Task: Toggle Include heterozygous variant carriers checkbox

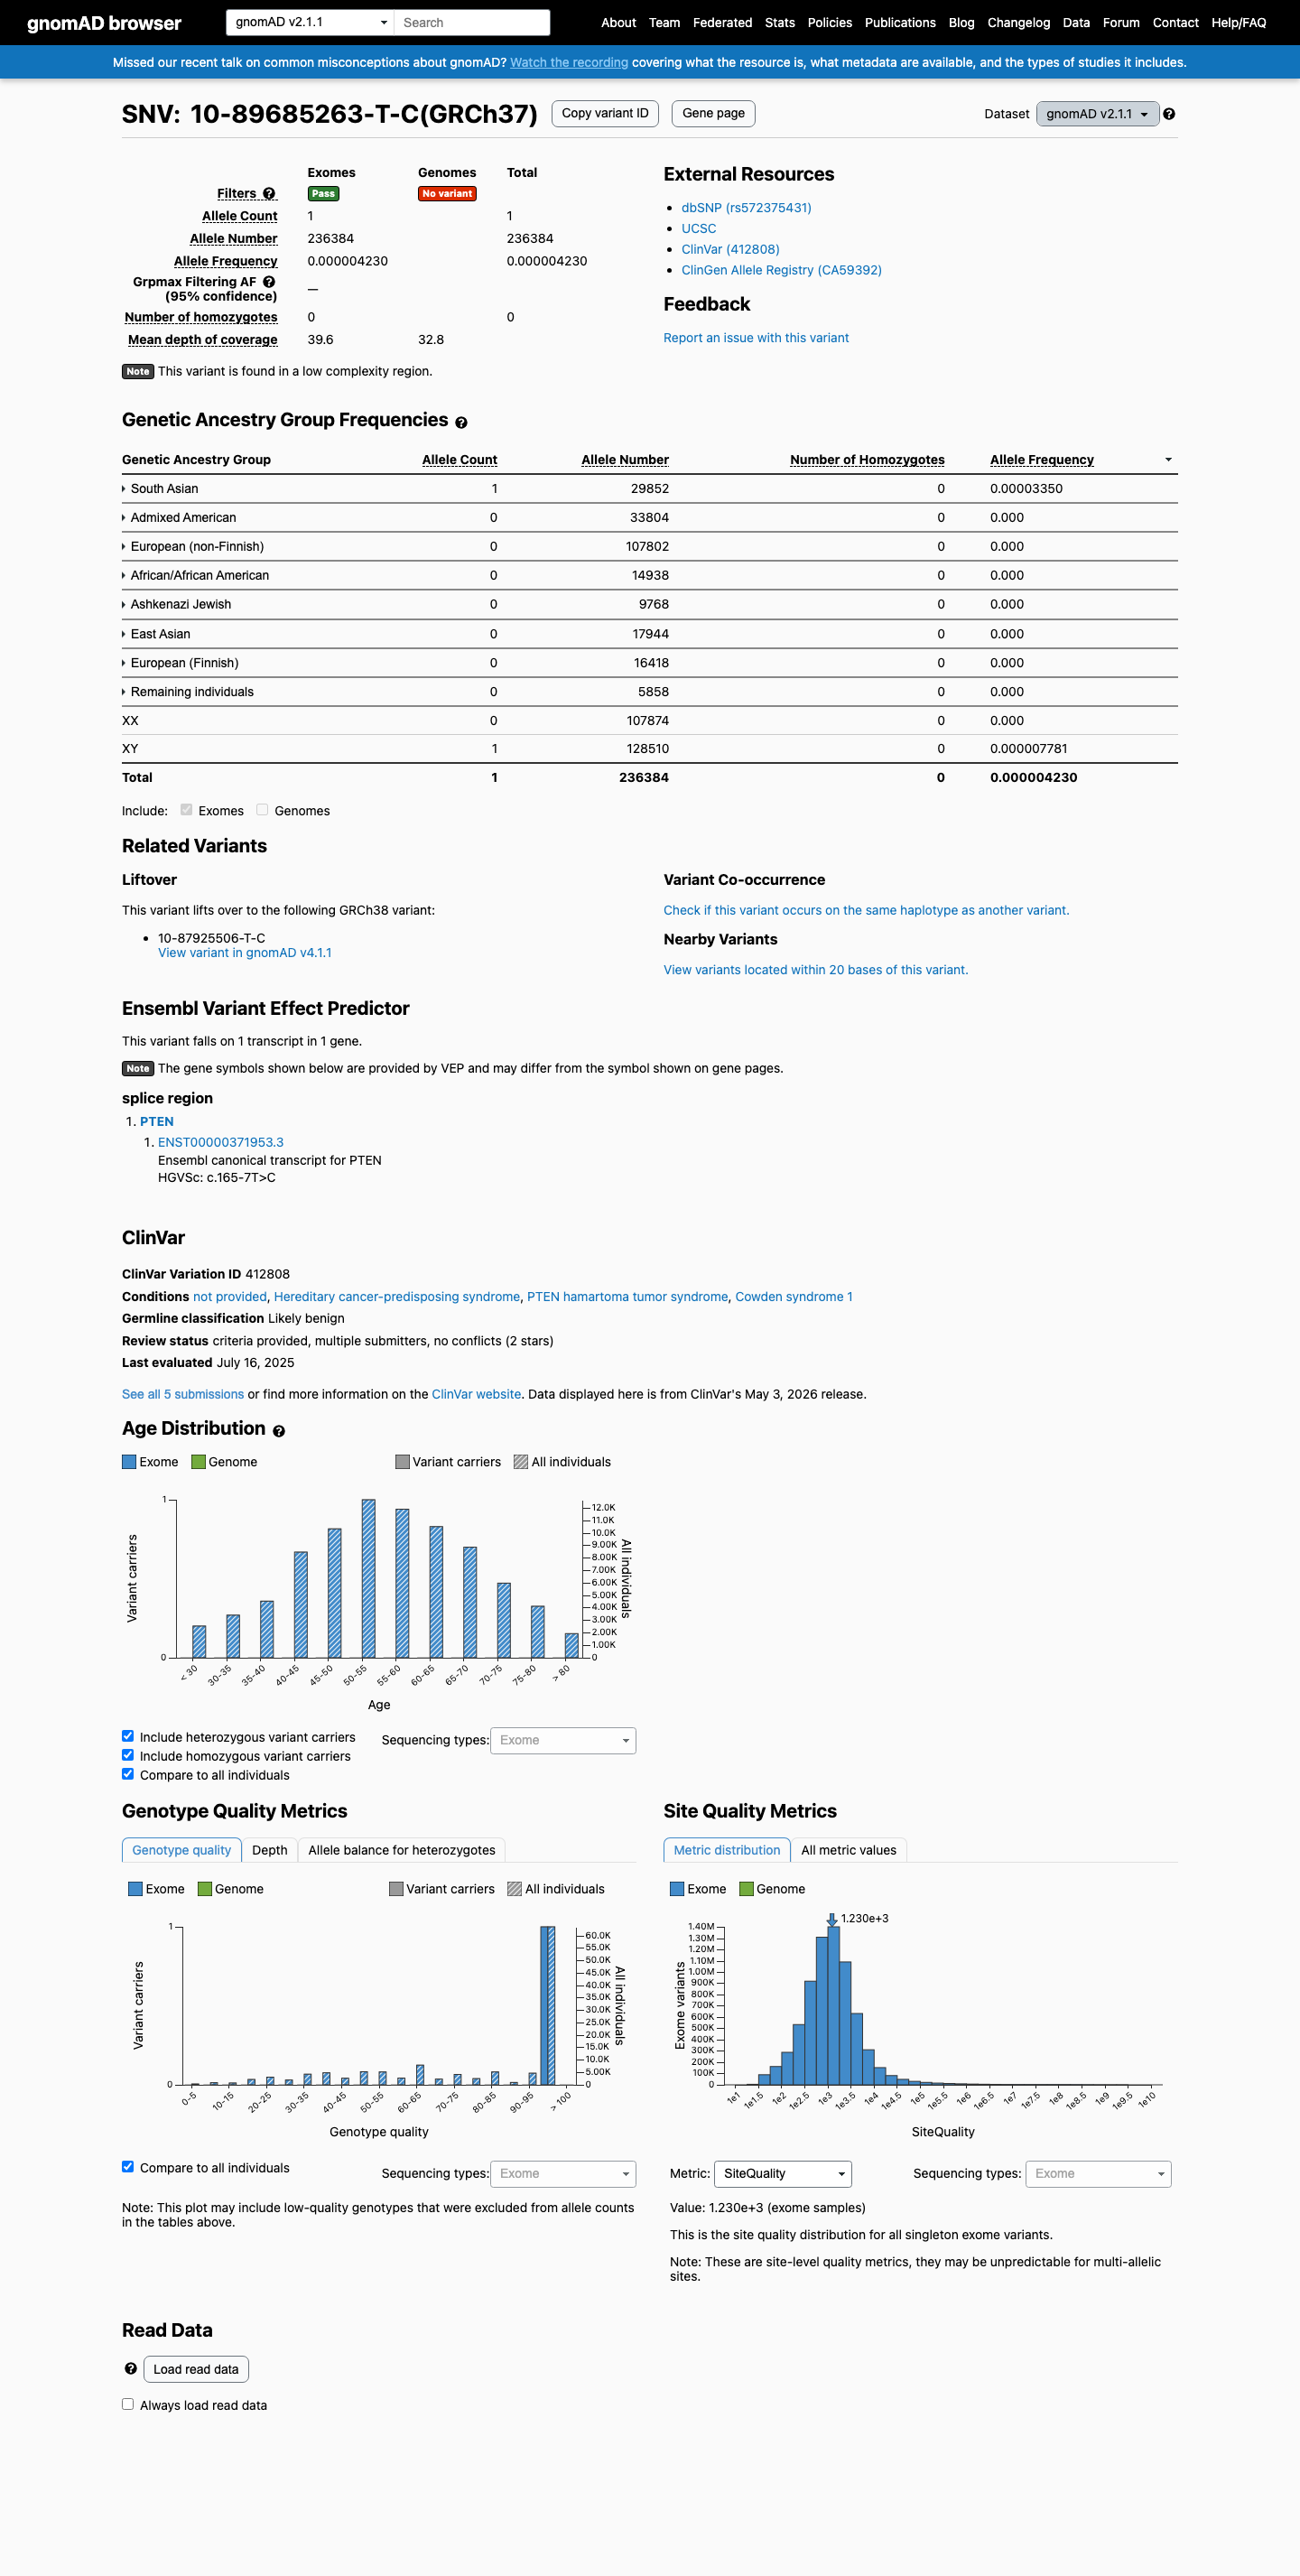Action: (128, 1736)
